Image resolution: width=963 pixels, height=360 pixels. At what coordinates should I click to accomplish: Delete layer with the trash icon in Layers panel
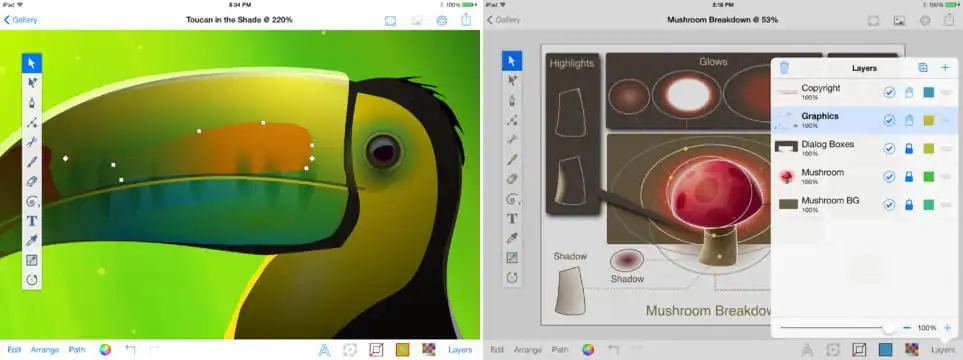784,68
